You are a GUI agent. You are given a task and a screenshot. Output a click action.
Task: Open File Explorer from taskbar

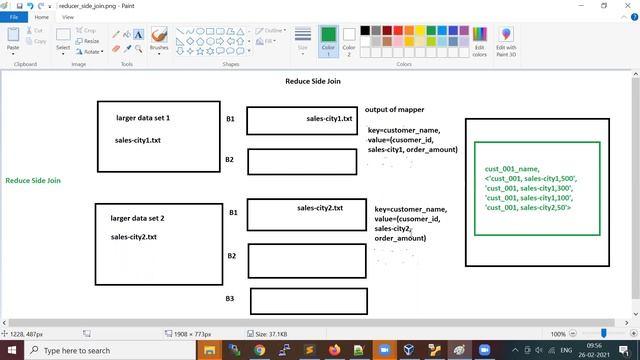(209, 350)
